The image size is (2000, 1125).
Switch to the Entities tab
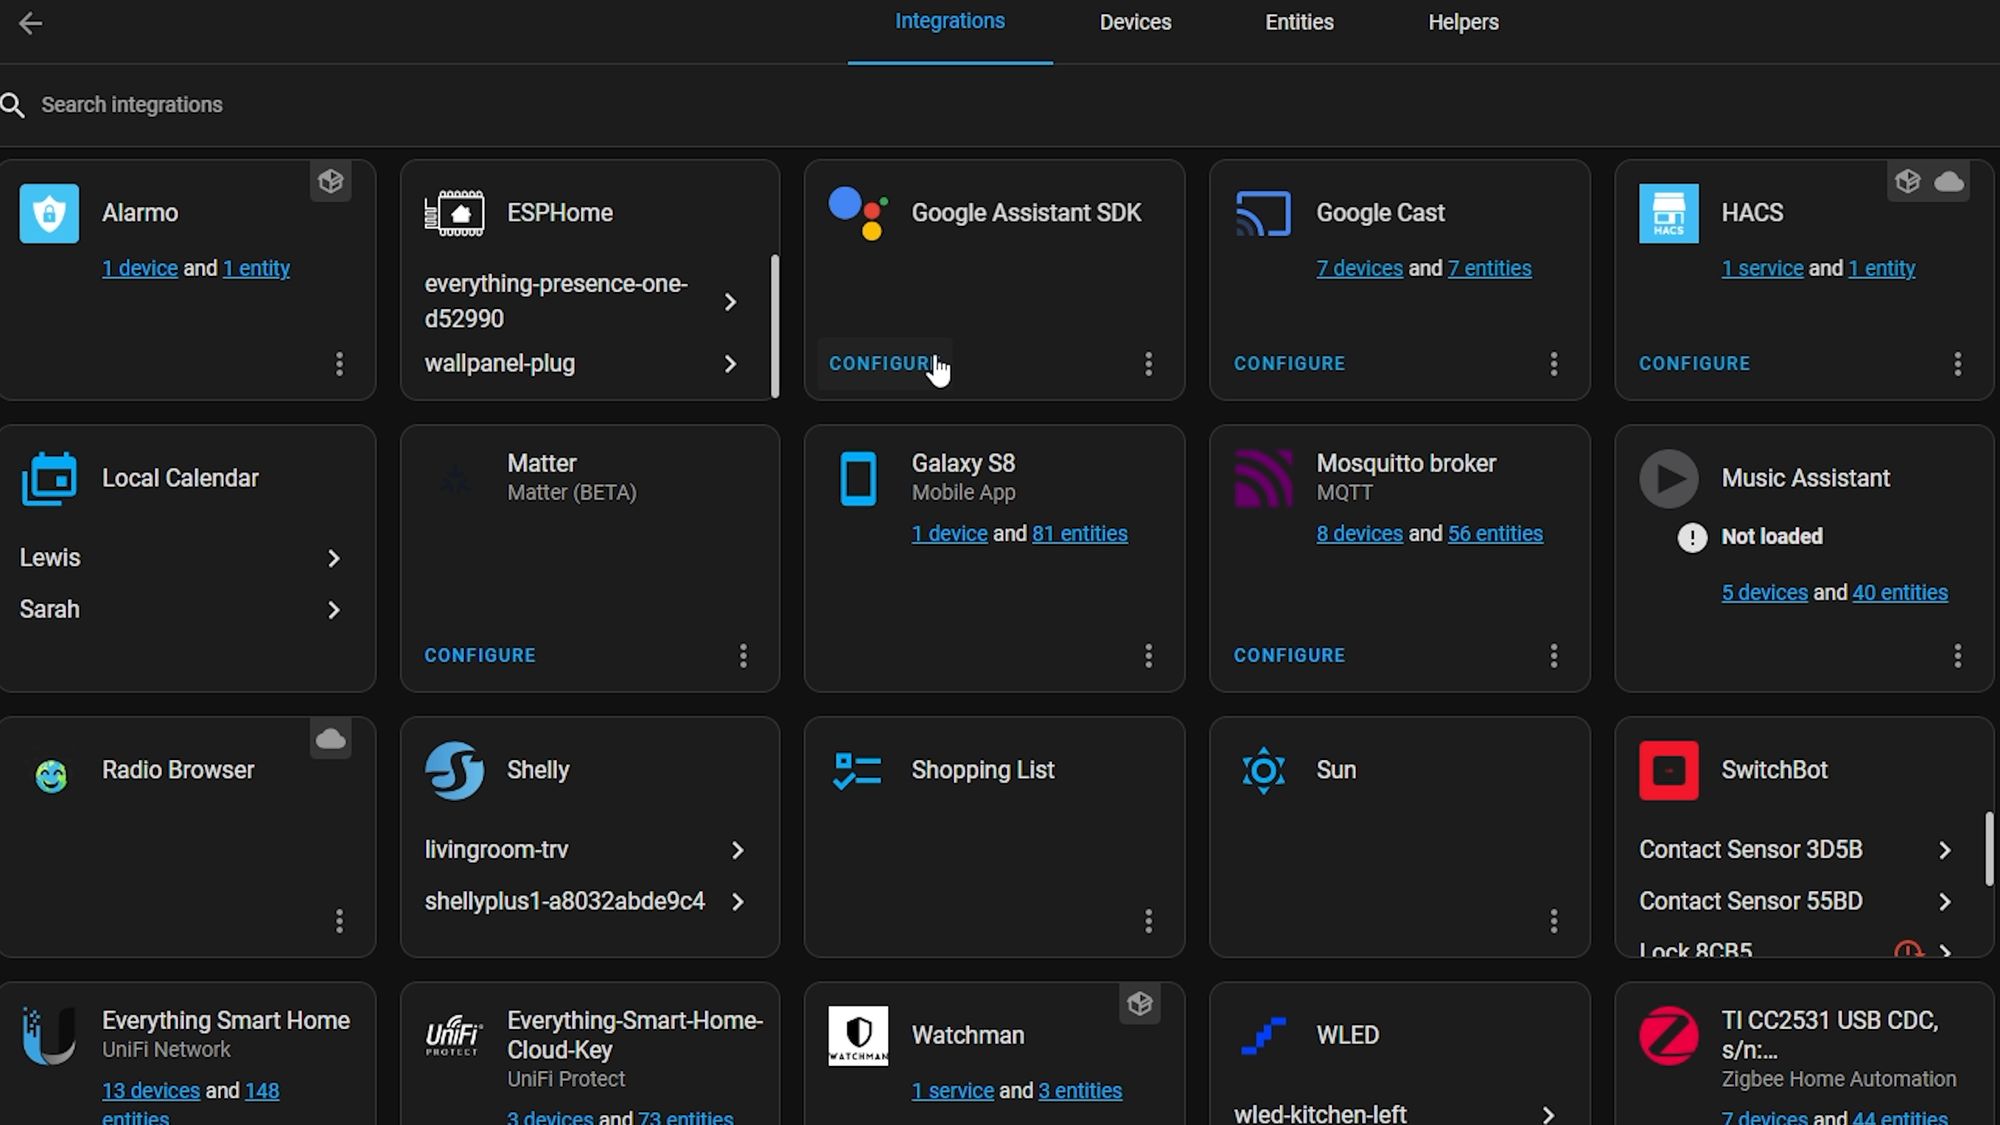1299,22
